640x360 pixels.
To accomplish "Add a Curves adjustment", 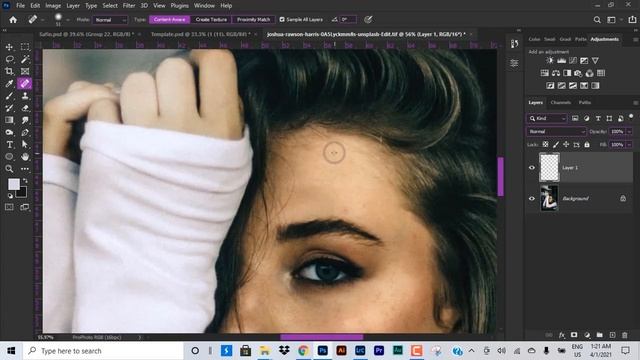I will [573, 60].
